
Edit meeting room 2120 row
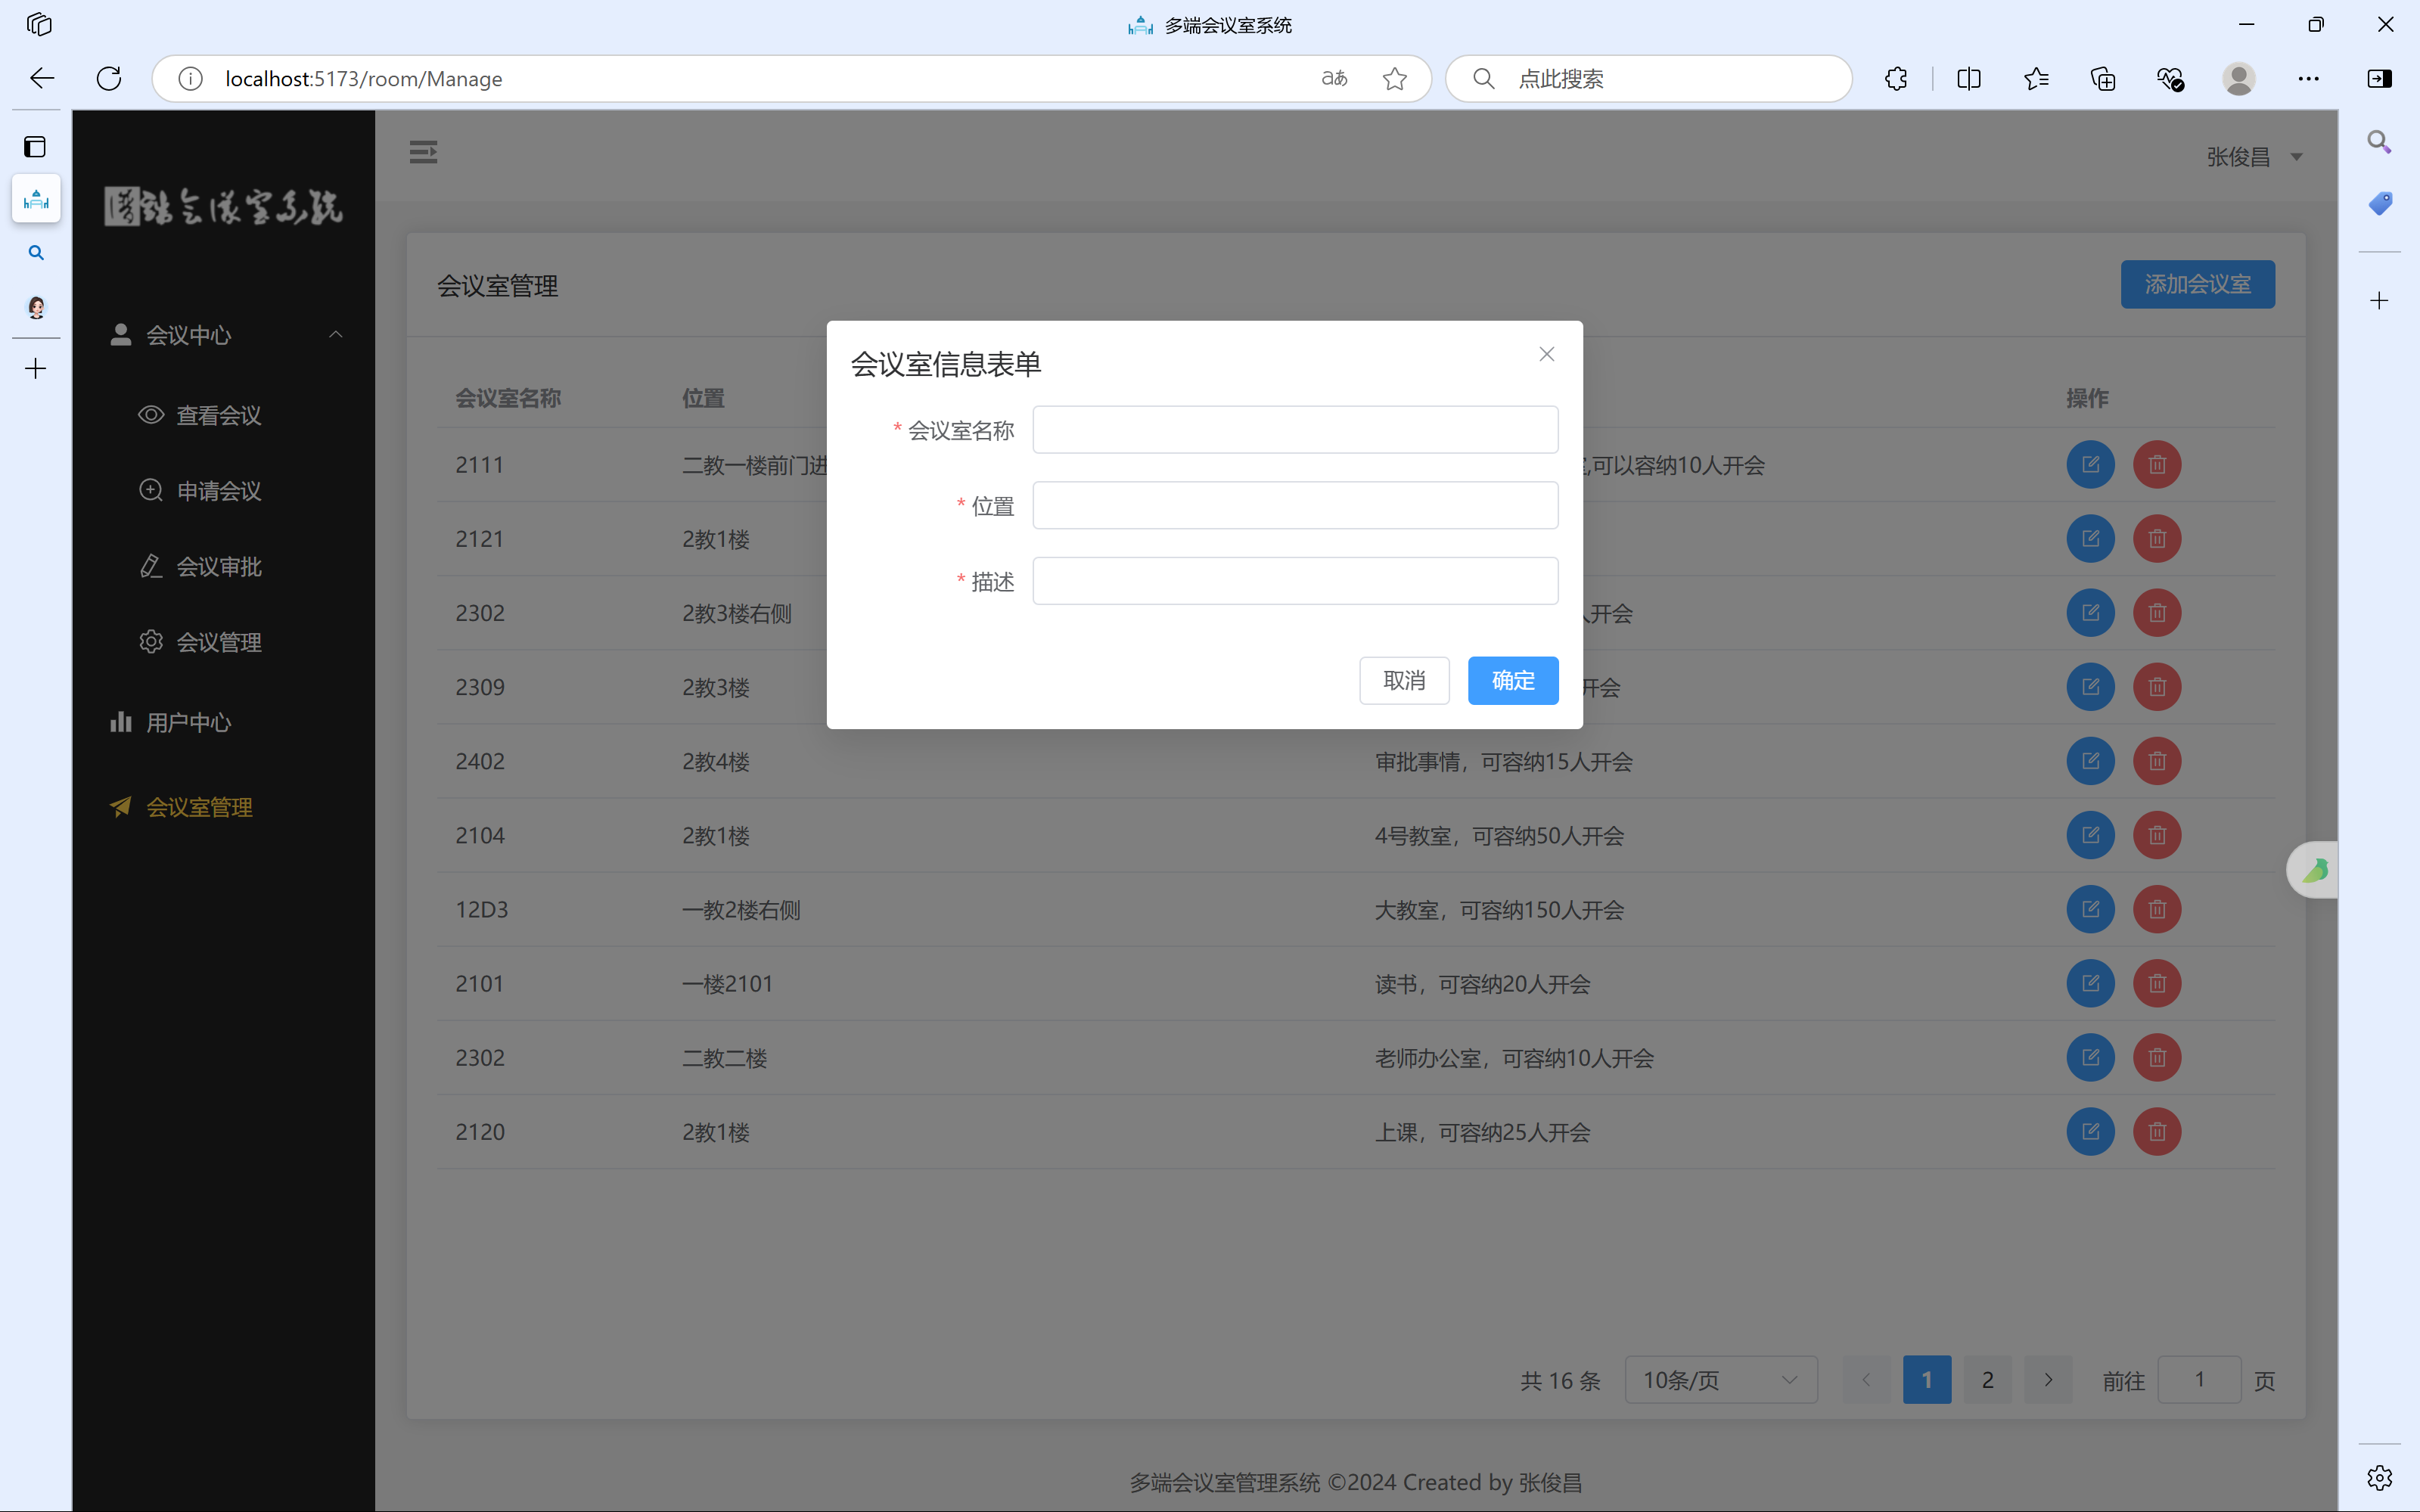pyautogui.click(x=2090, y=1132)
